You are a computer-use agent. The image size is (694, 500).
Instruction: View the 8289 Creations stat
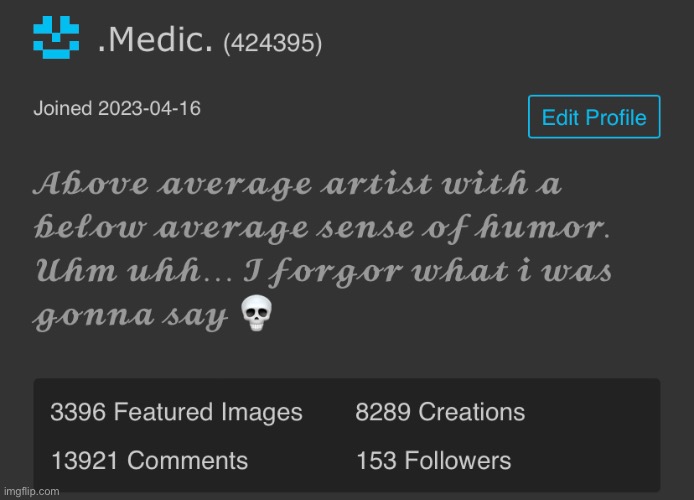[x=440, y=412]
